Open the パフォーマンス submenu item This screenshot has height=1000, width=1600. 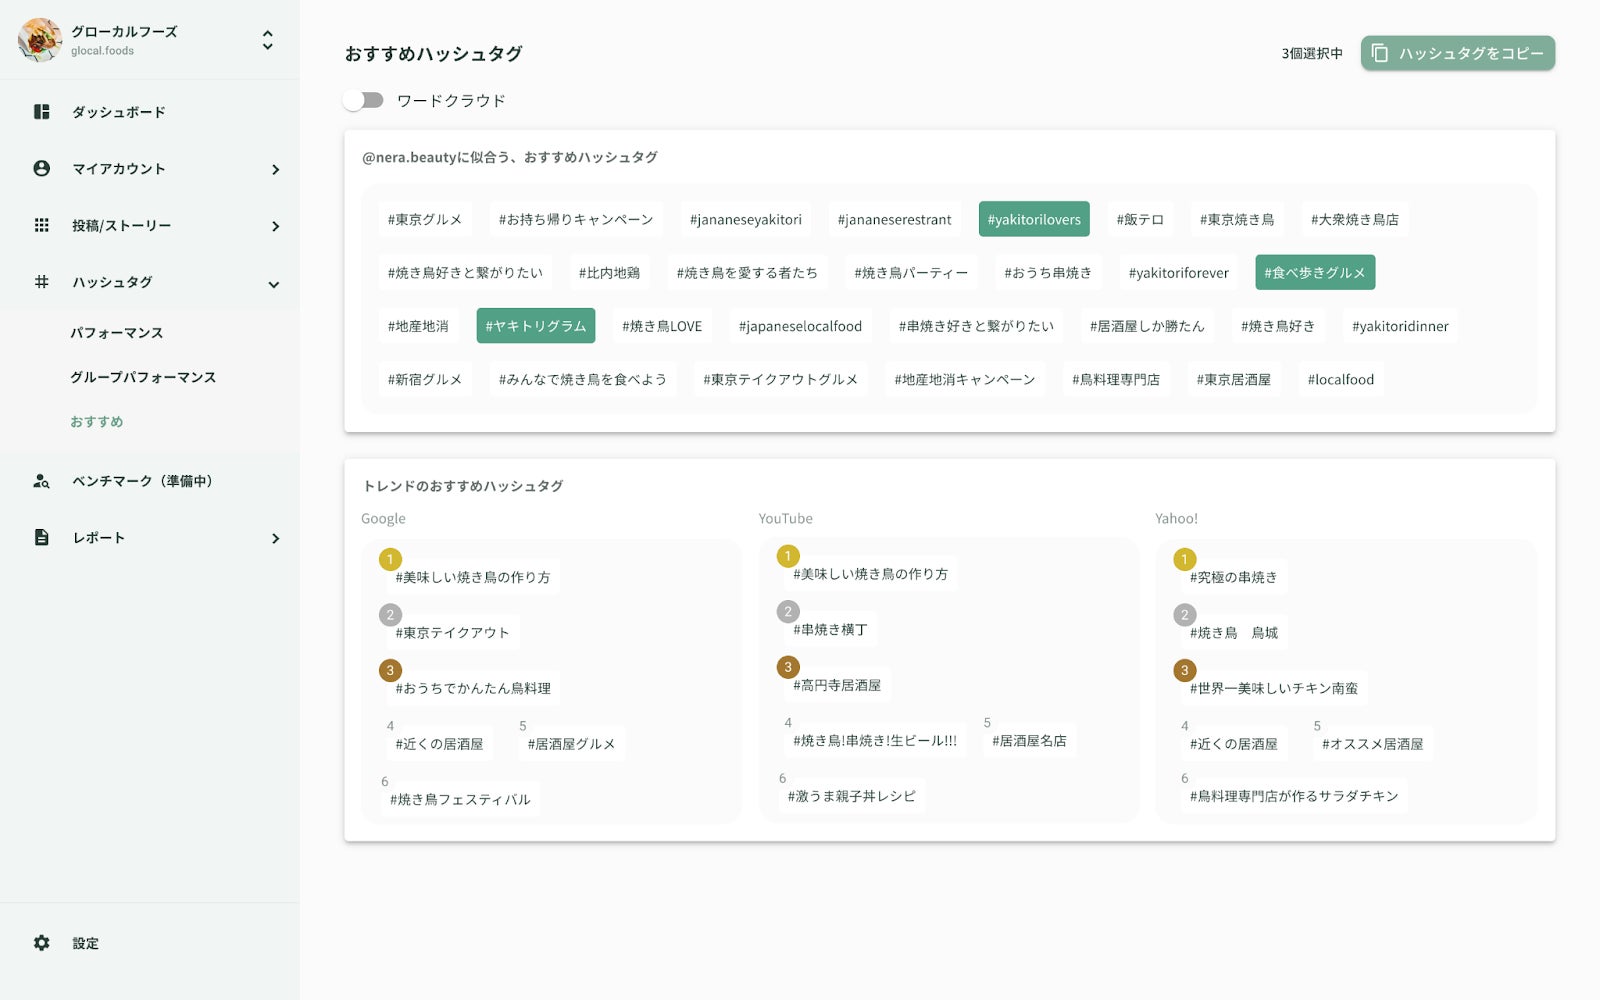coord(117,333)
